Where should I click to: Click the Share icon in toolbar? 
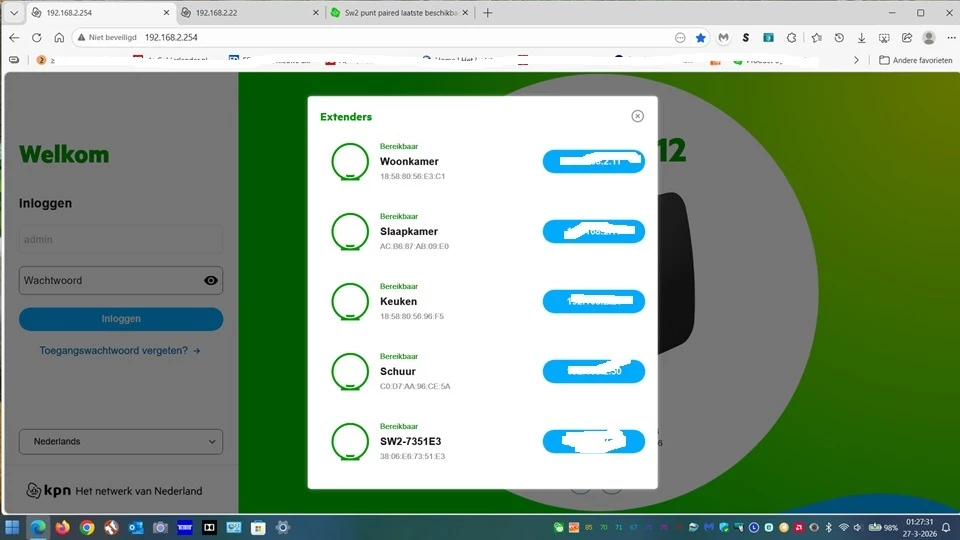(x=907, y=38)
